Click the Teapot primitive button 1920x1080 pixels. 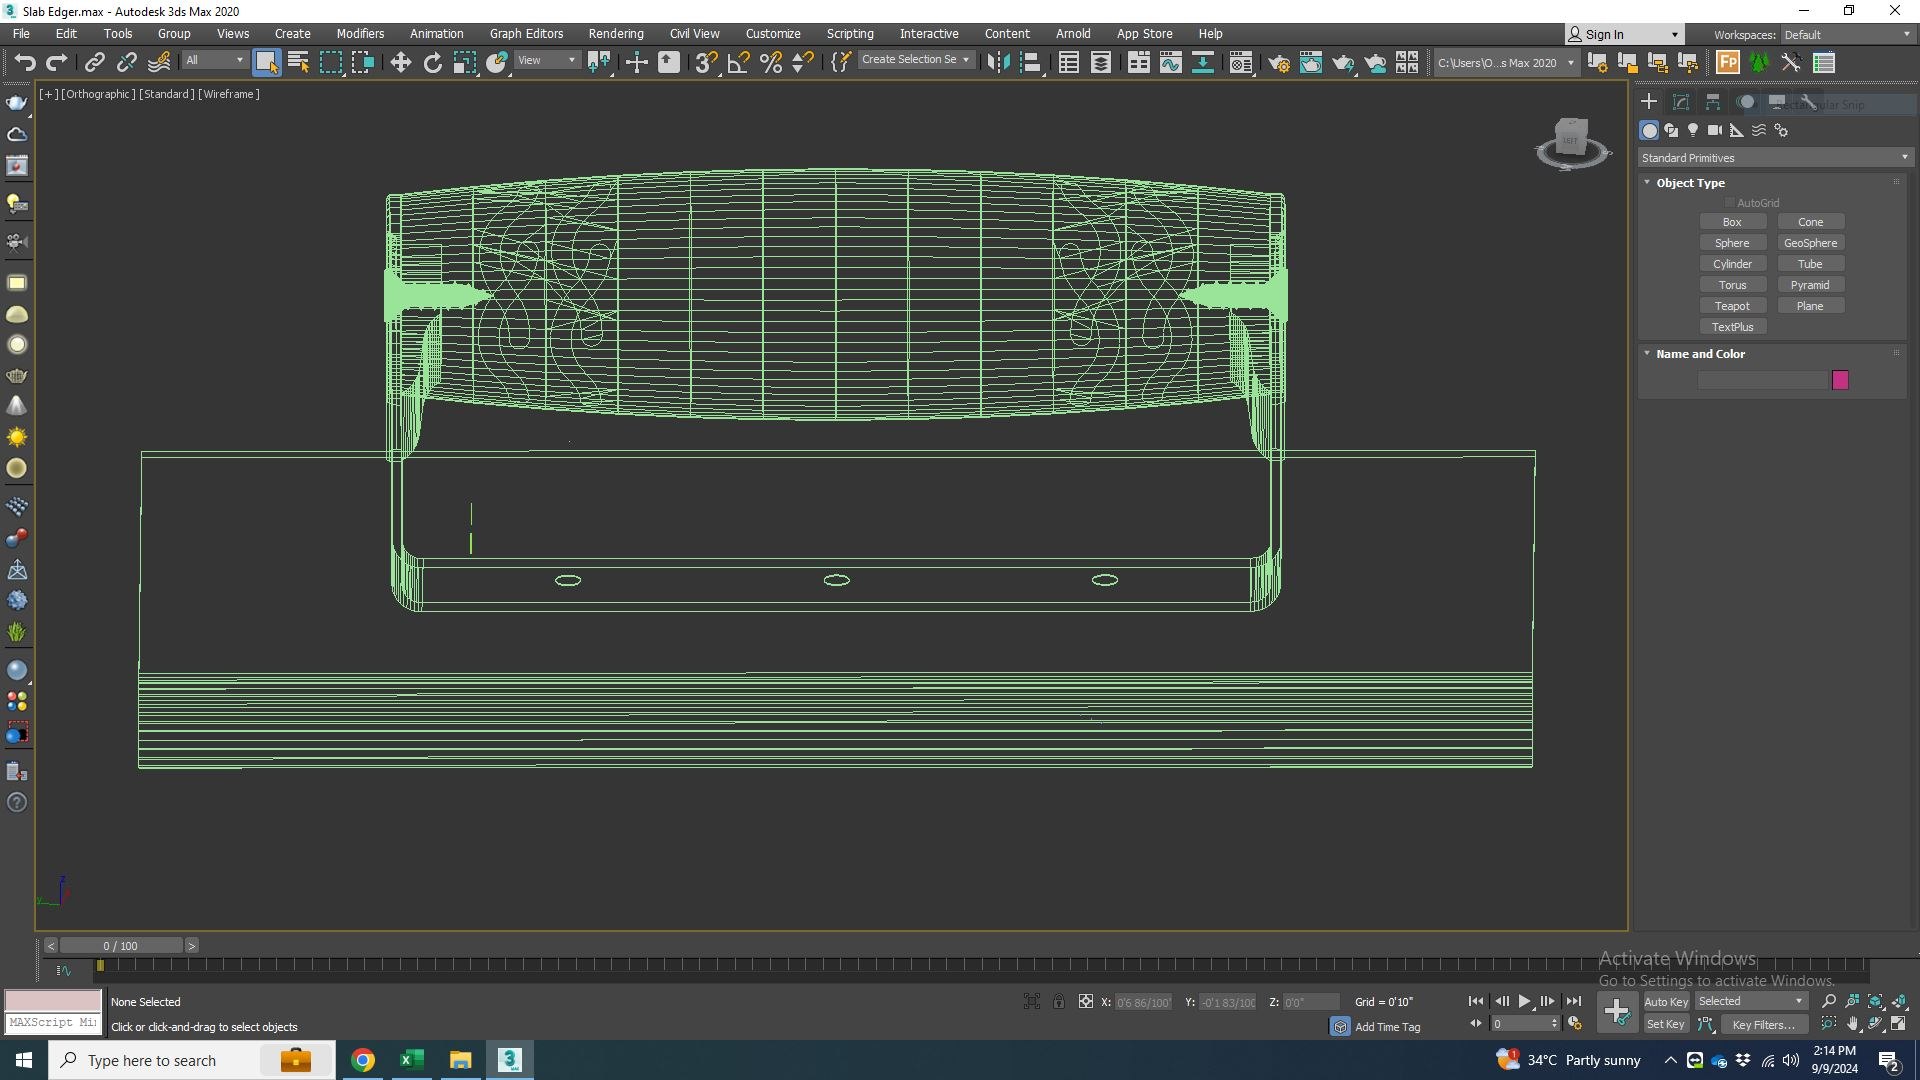[1732, 306]
